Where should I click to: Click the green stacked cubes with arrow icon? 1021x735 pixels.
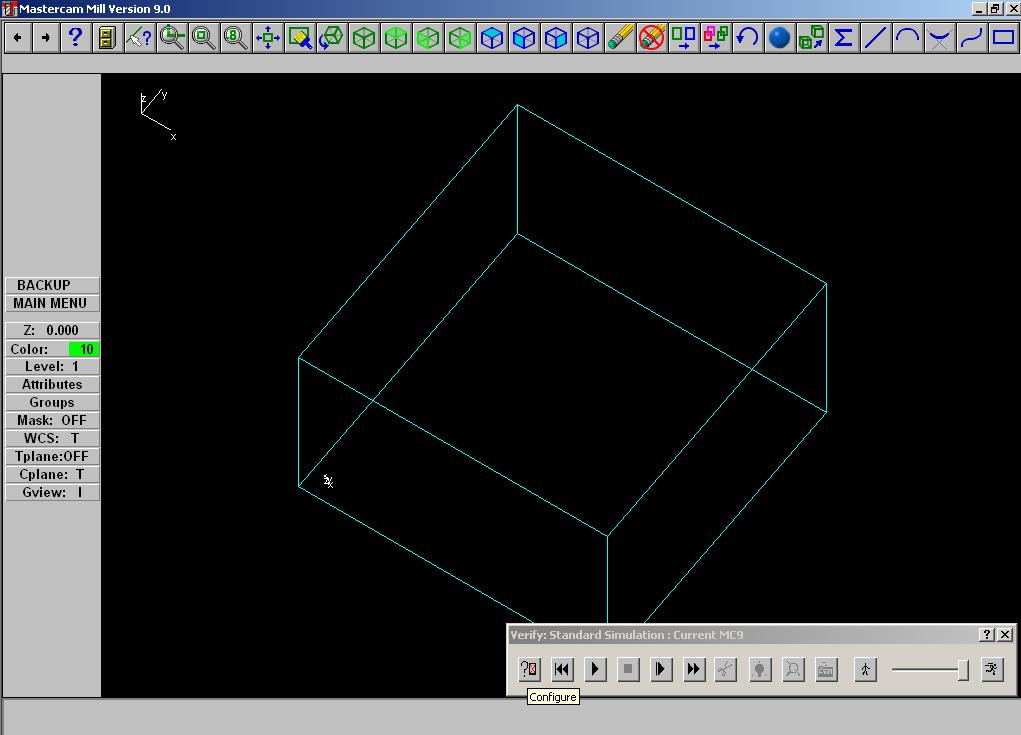click(811, 38)
